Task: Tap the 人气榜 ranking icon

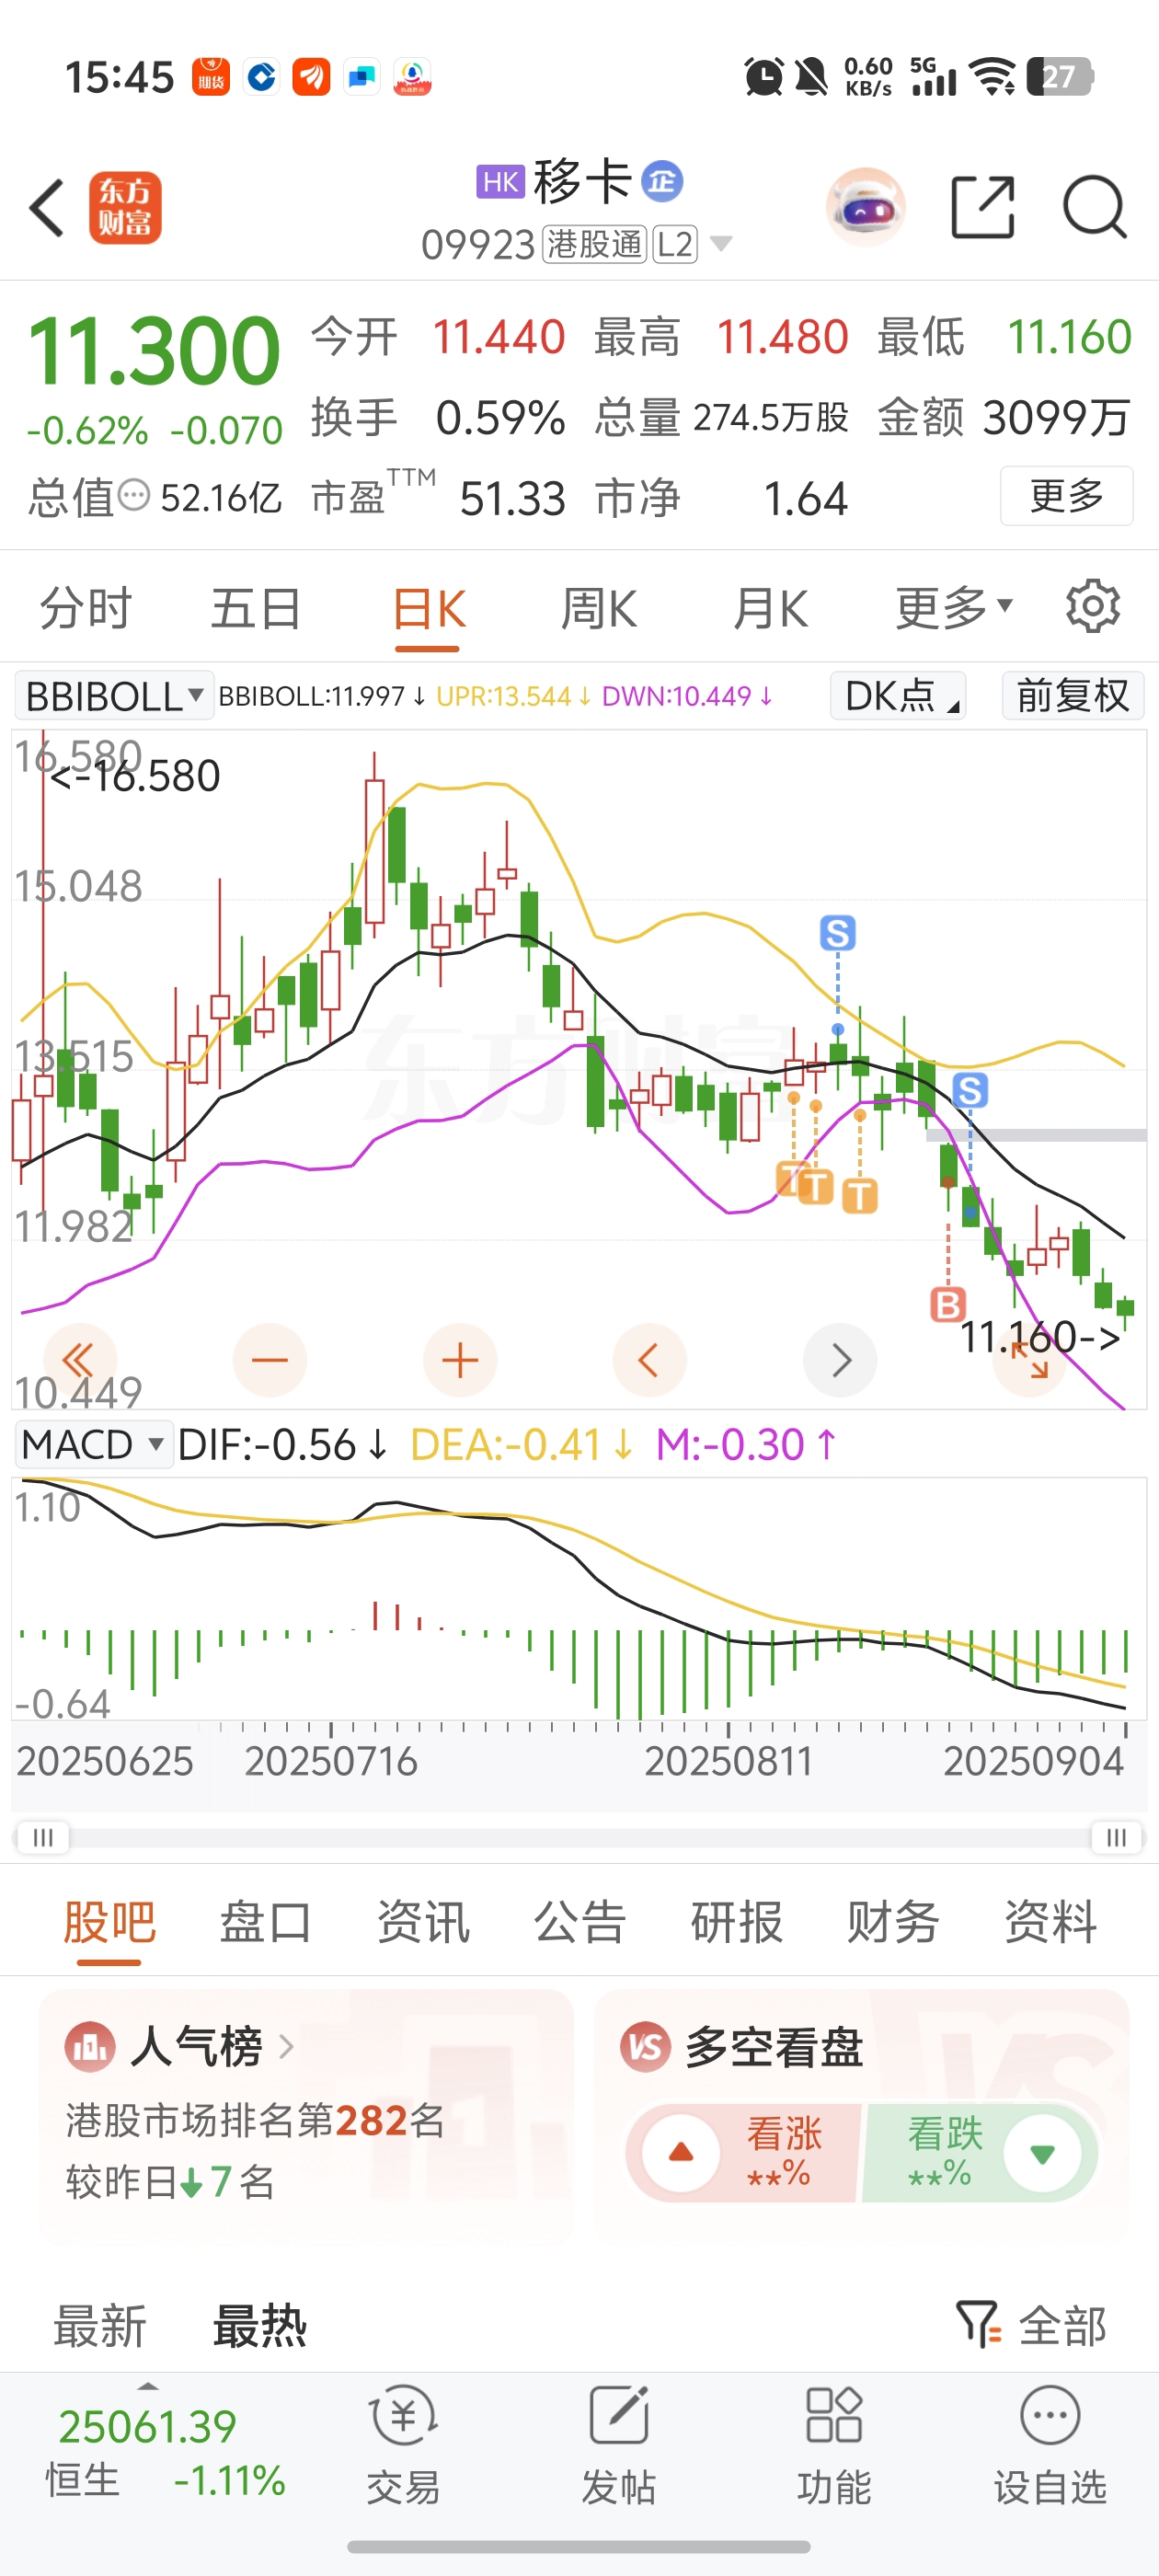Action: pyautogui.click(x=90, y=2046)
